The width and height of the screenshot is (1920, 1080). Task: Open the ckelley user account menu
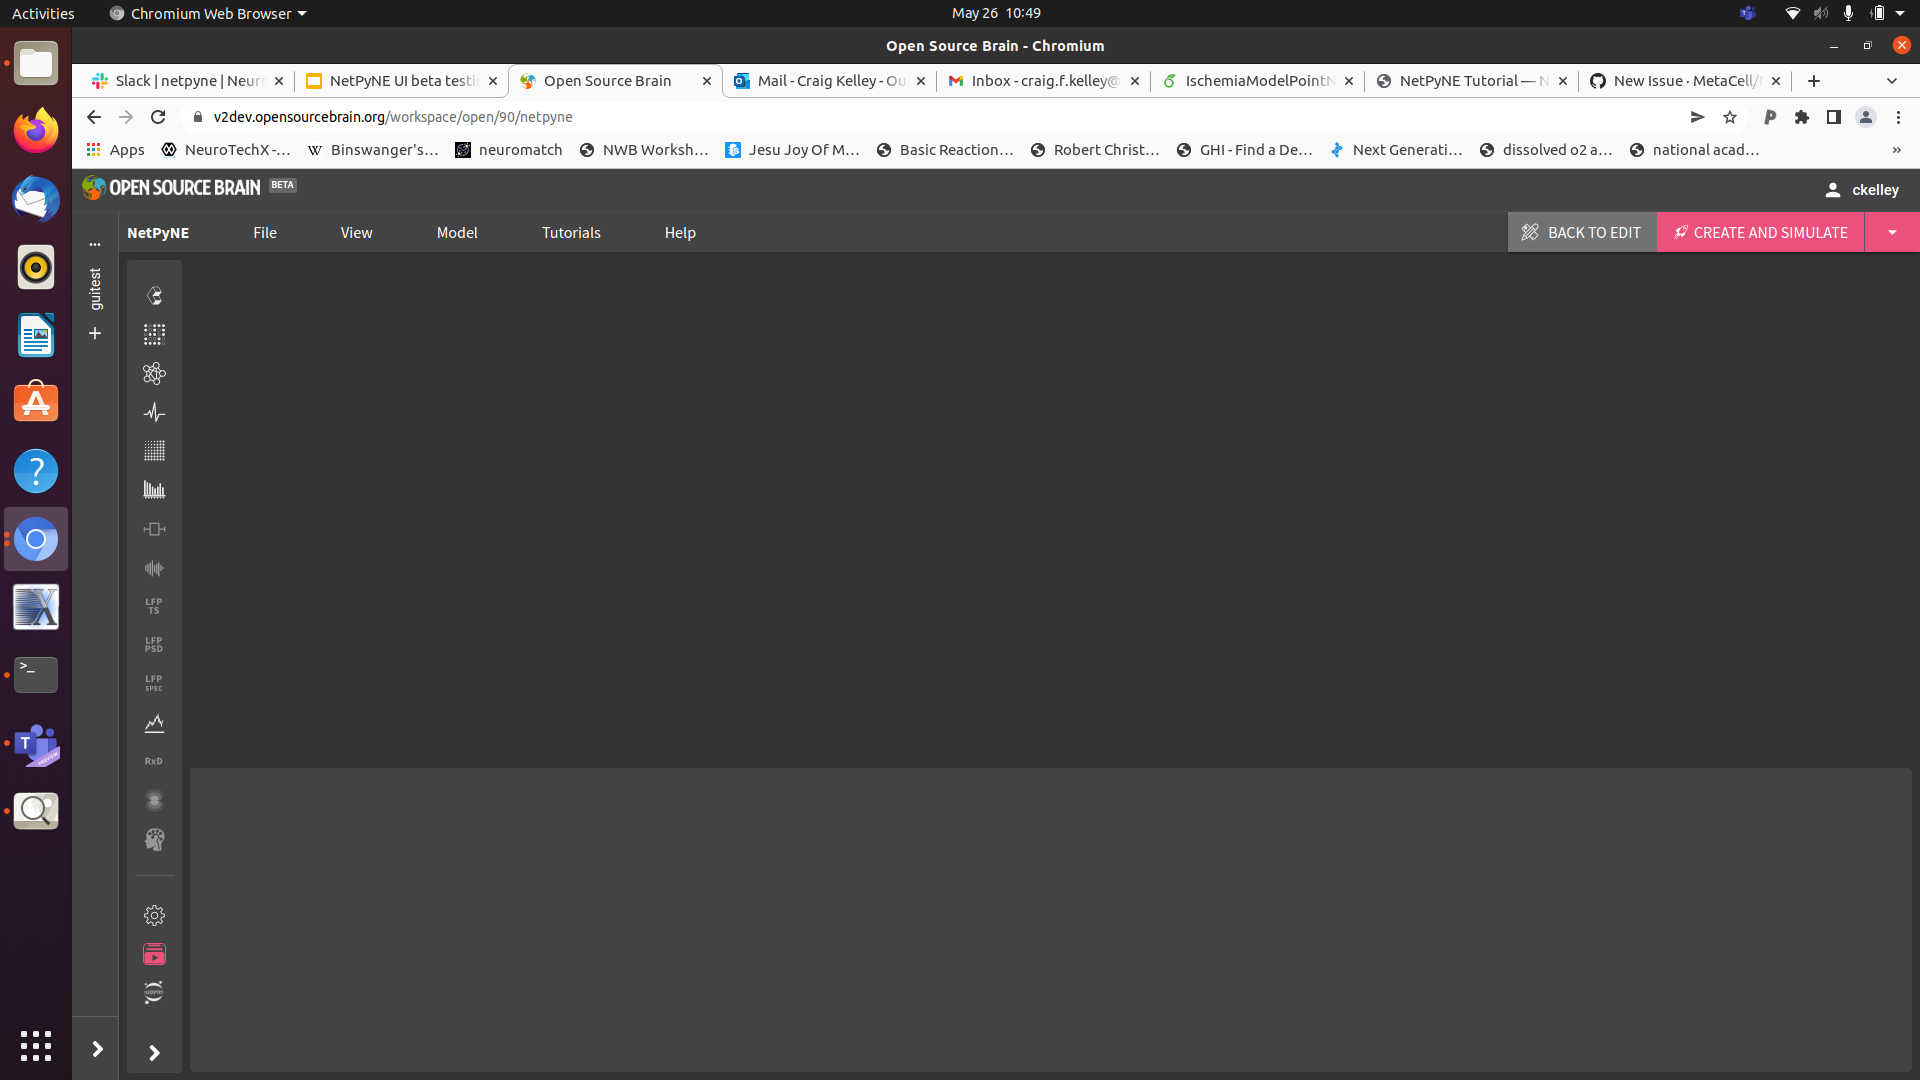point(1862,189)
